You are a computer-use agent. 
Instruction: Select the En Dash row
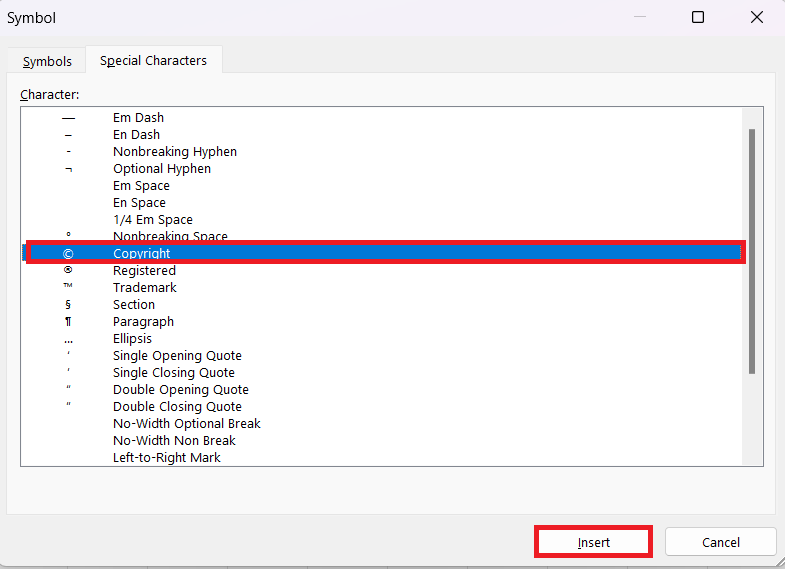(382, 135)
